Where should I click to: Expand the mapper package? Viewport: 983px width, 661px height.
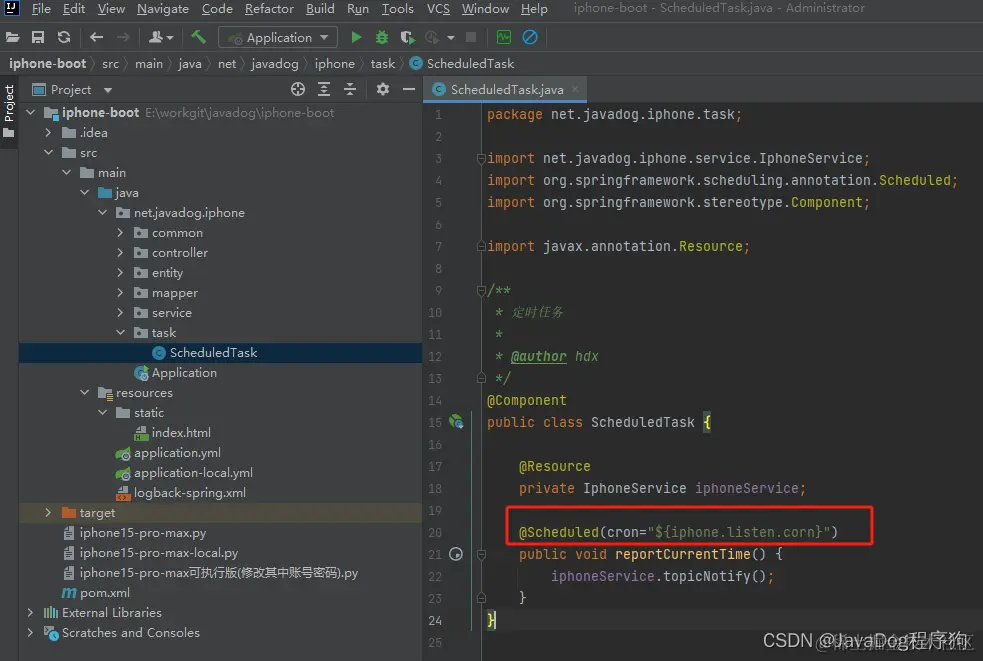click(120, 293)
